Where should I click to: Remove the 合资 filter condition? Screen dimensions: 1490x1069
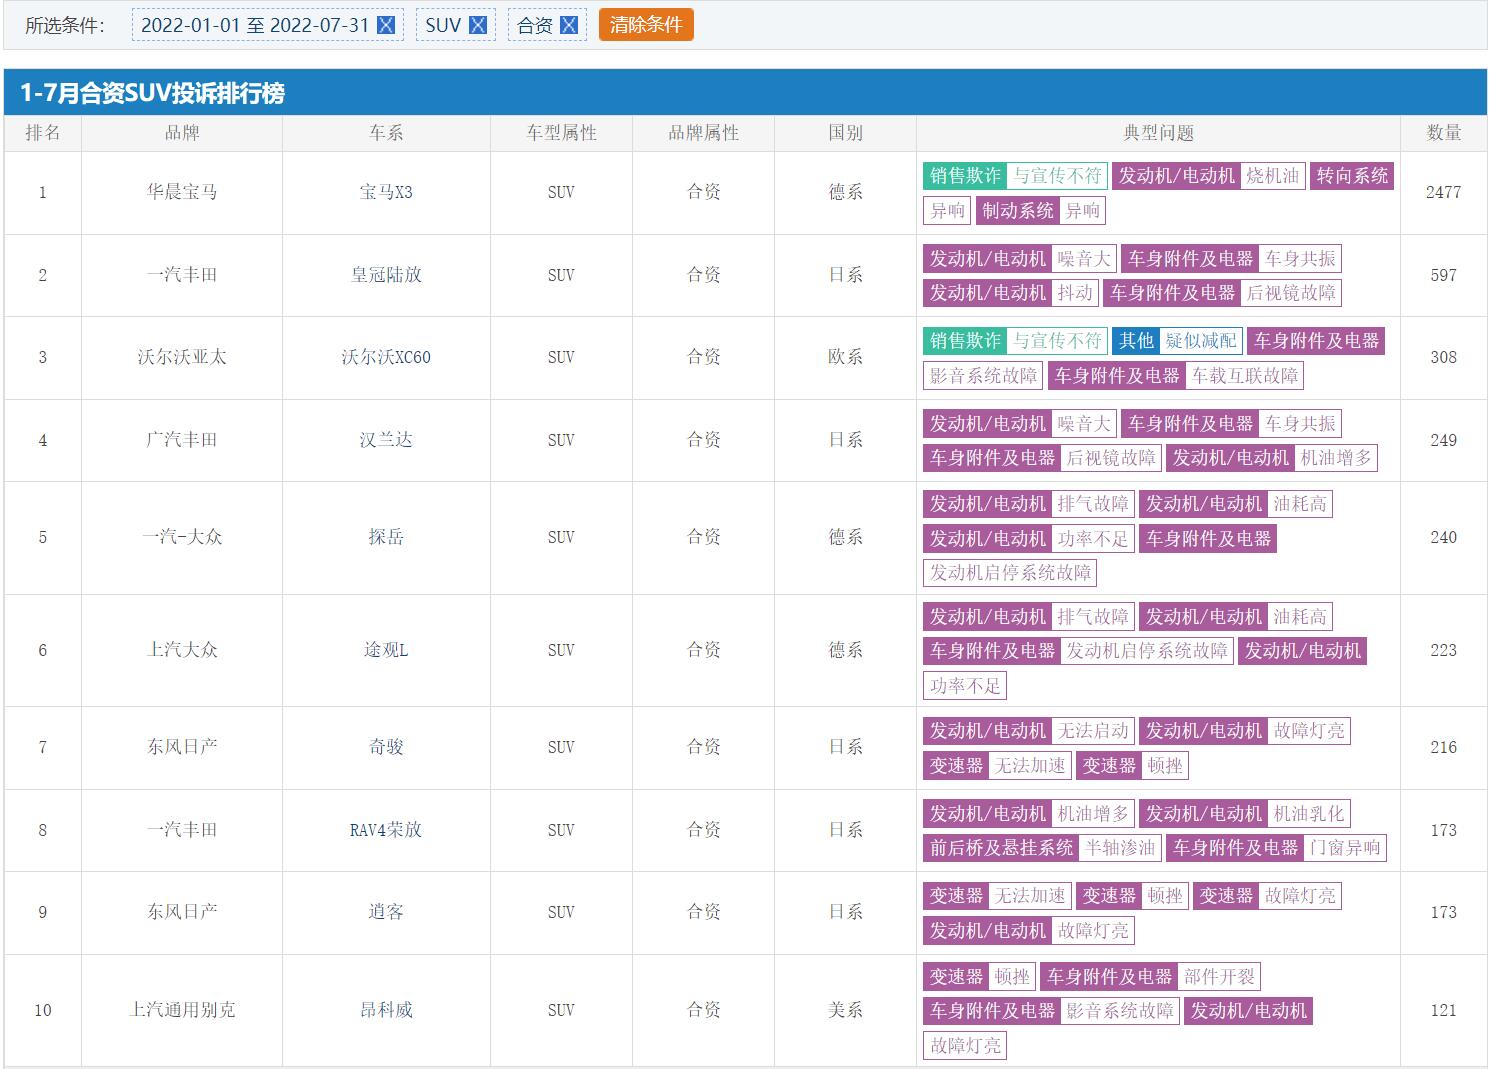pyautogui.click(x=569, y=25)
